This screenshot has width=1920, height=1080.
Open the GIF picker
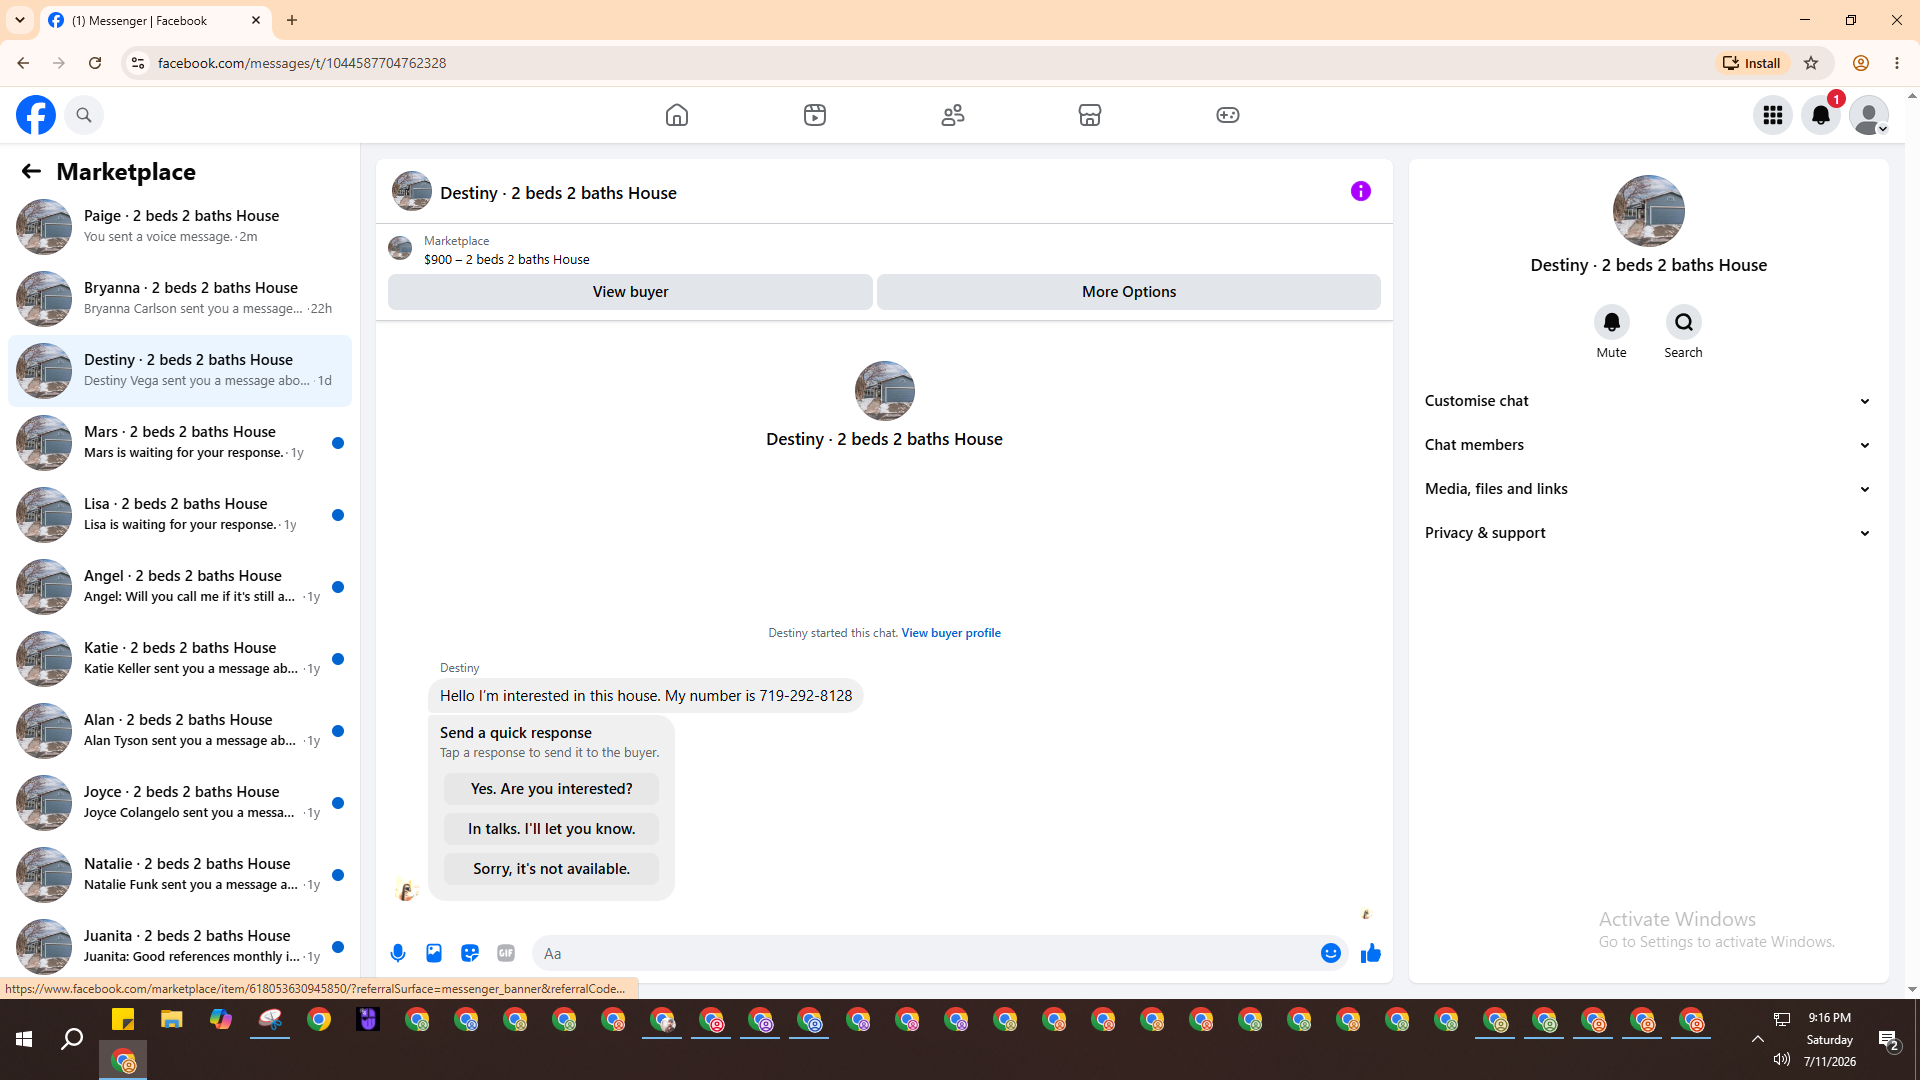506,953
